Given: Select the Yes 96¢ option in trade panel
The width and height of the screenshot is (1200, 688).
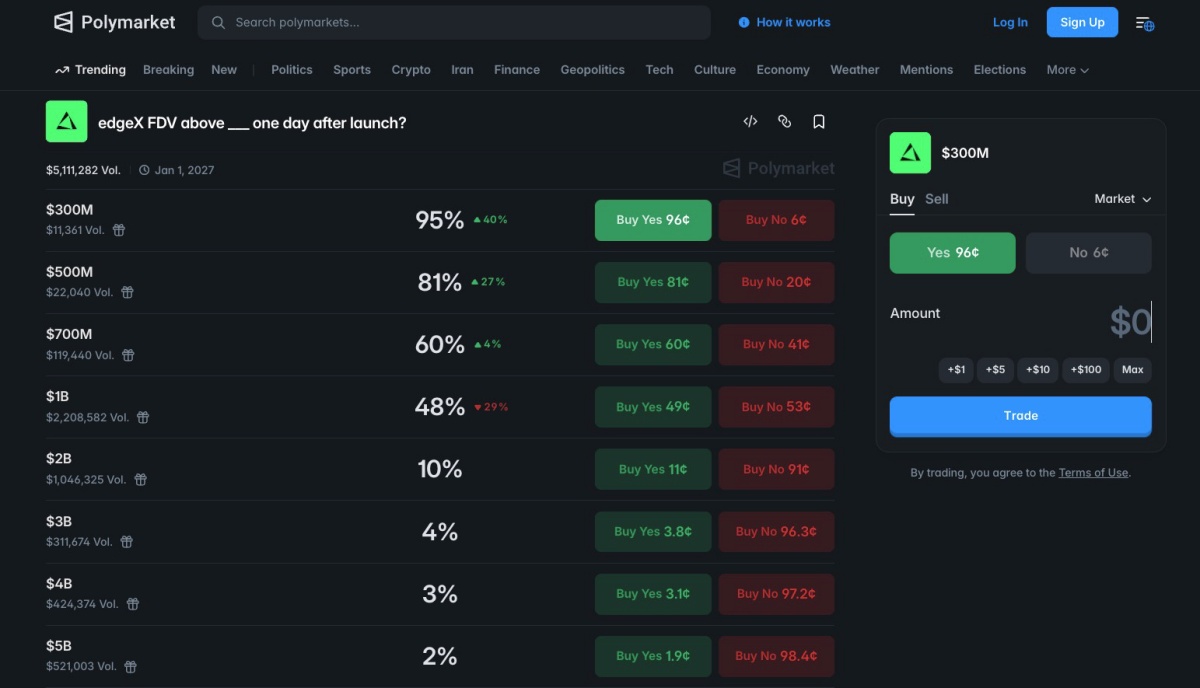Looking at the screenshot, I should coord(952,253).
